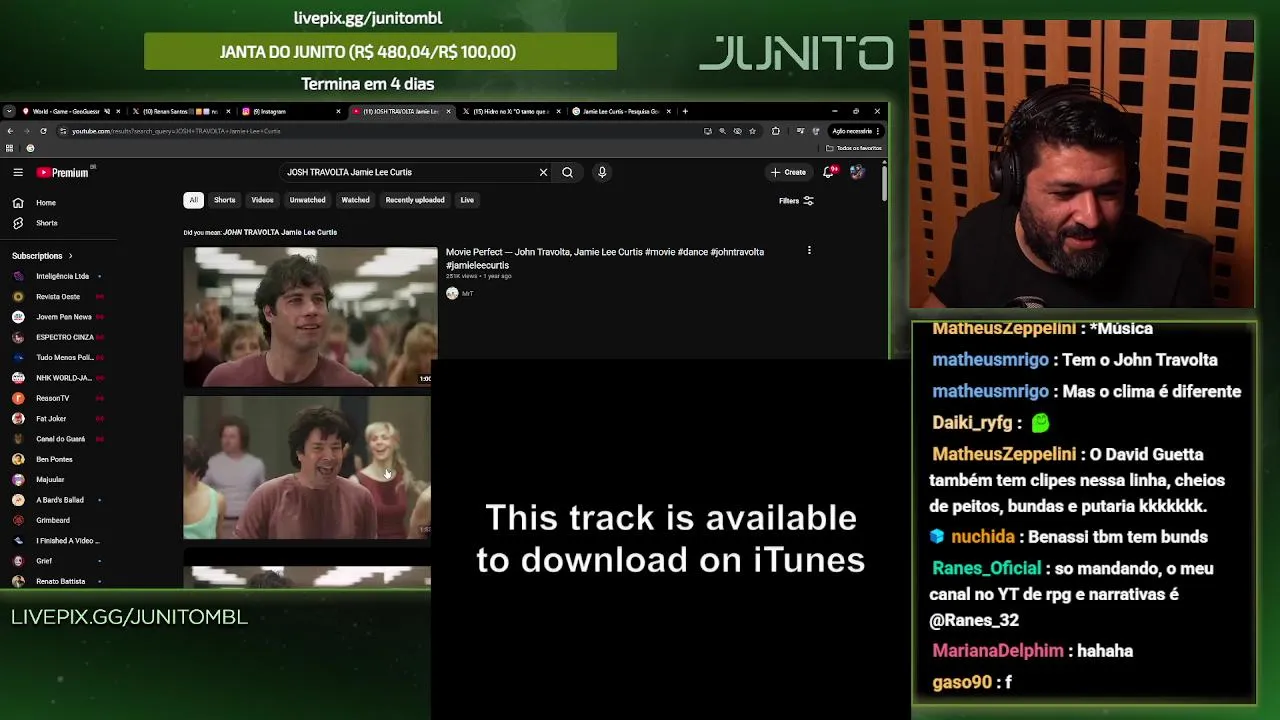This screenshot has height=720, width=1280.
Task: Open YouTube notifications bell
Action: [x=828, y=172]
